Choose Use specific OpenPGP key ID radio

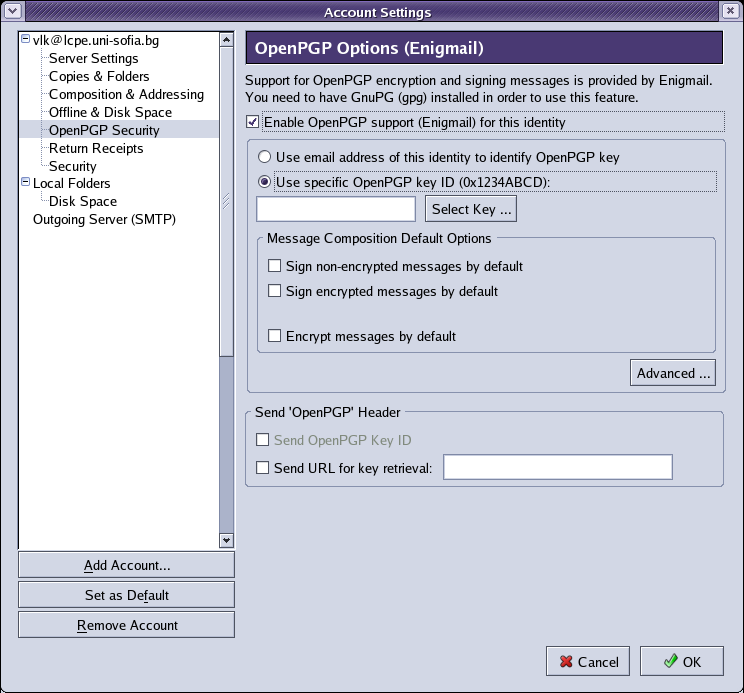[264, 182]
